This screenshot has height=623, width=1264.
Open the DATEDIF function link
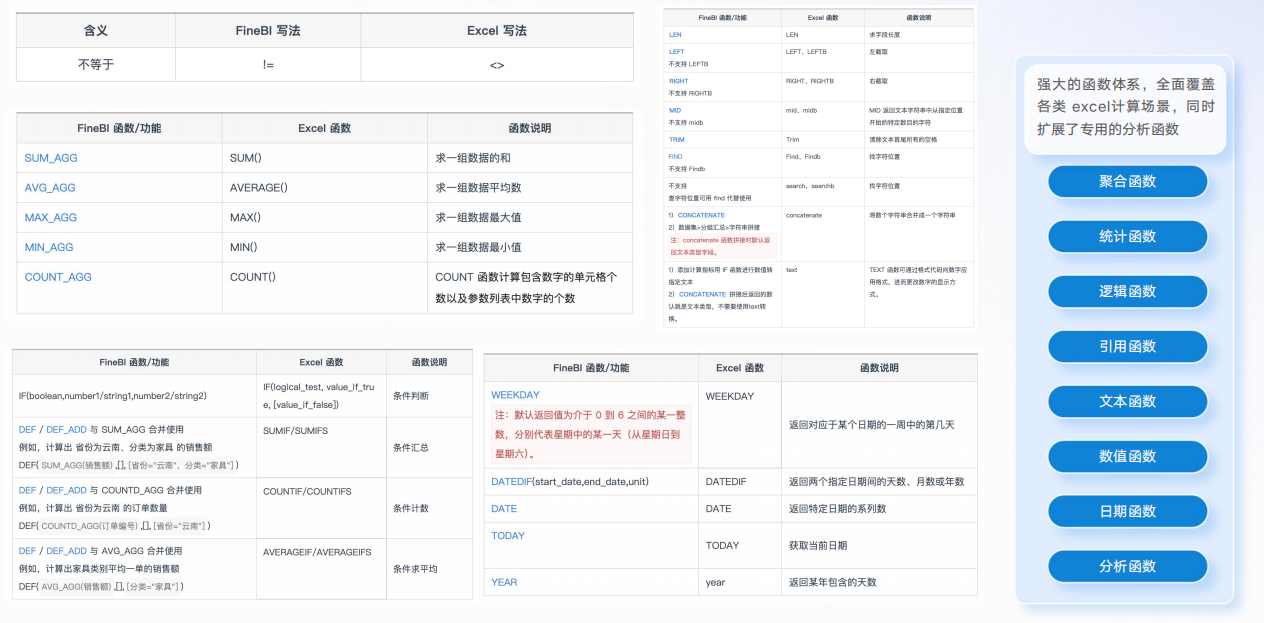pos(511,482)
